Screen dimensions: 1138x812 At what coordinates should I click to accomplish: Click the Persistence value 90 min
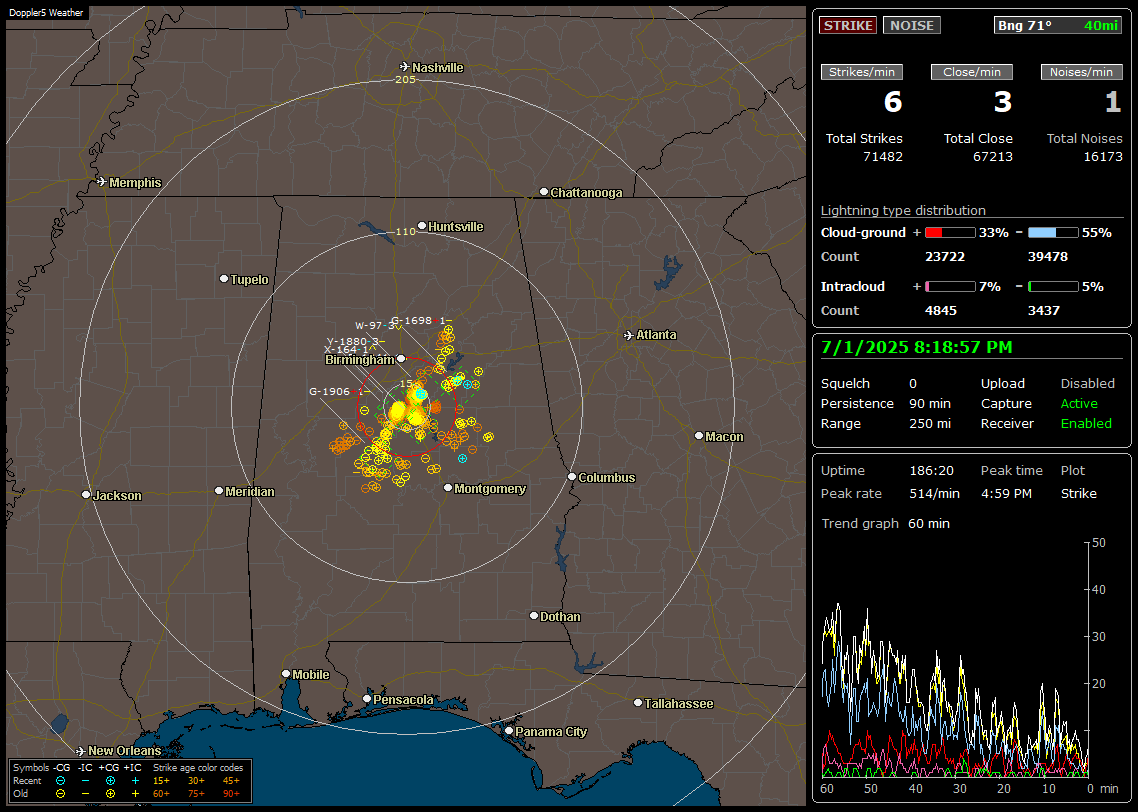[x=930, y=403]
